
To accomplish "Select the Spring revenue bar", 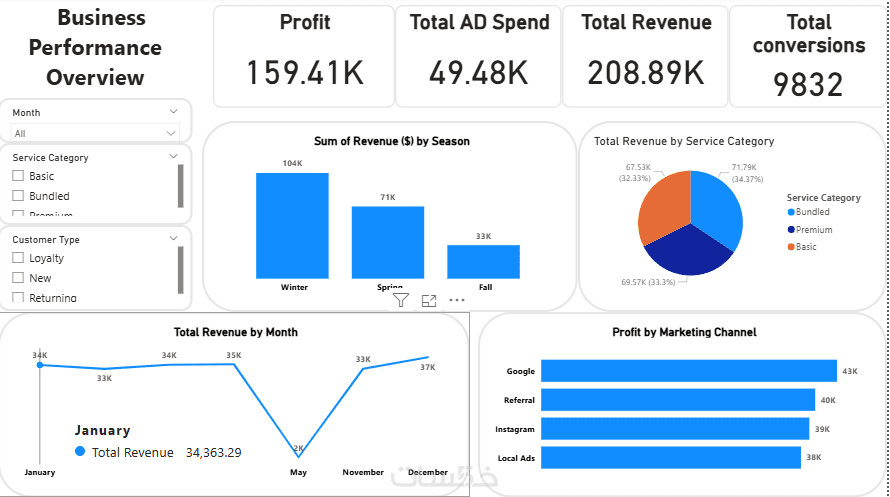I will pyautogui.click(x=388, y=242).
